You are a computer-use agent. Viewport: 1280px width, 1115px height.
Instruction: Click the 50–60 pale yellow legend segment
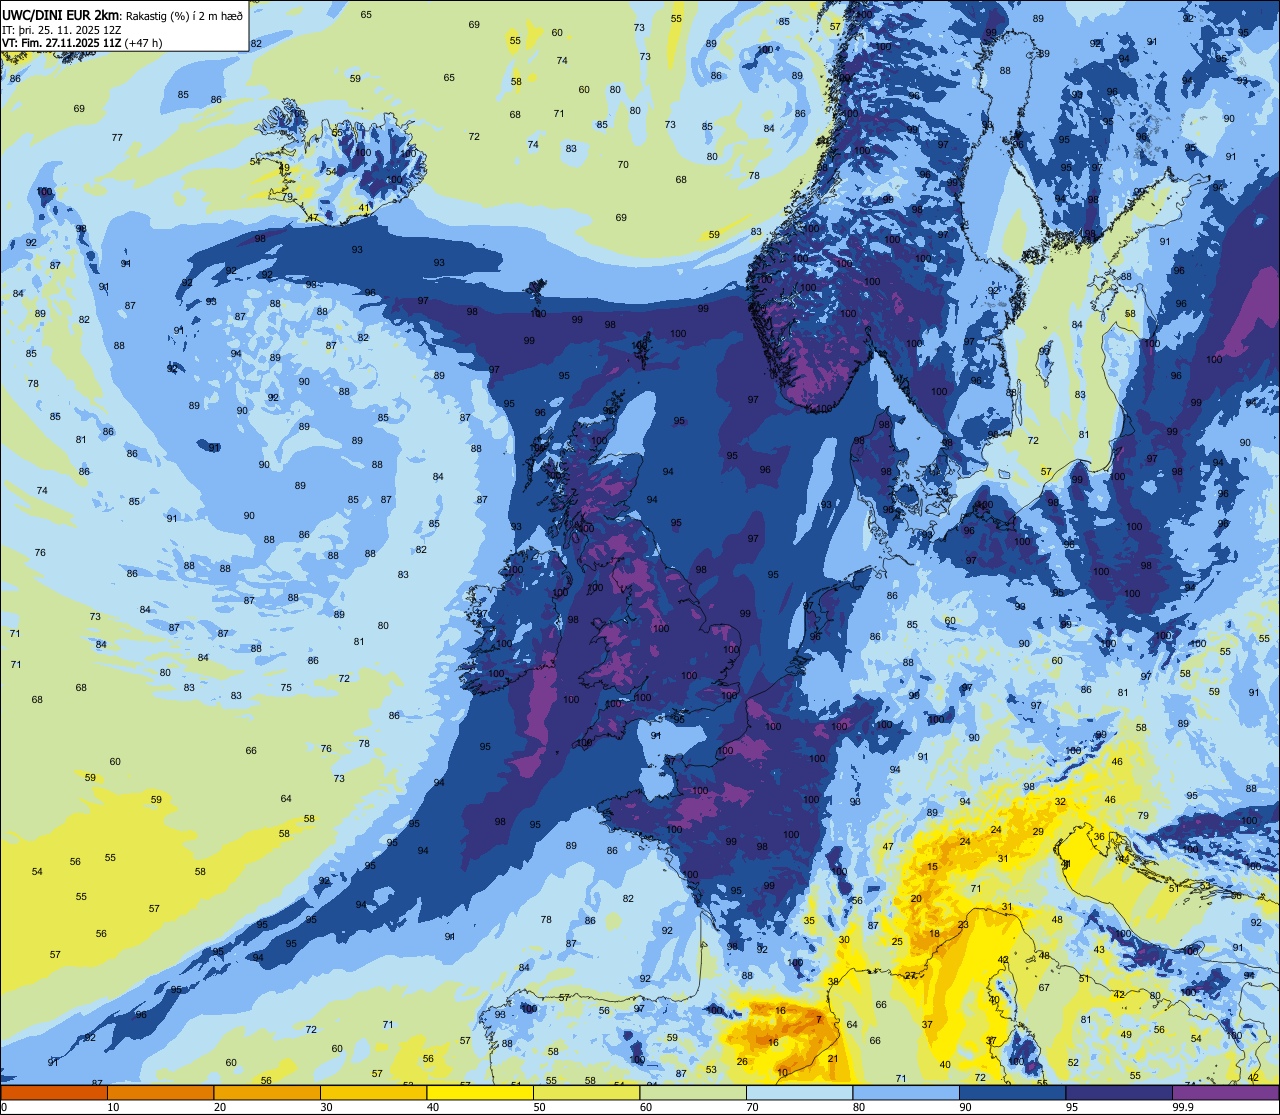(x=586, y=1092)
